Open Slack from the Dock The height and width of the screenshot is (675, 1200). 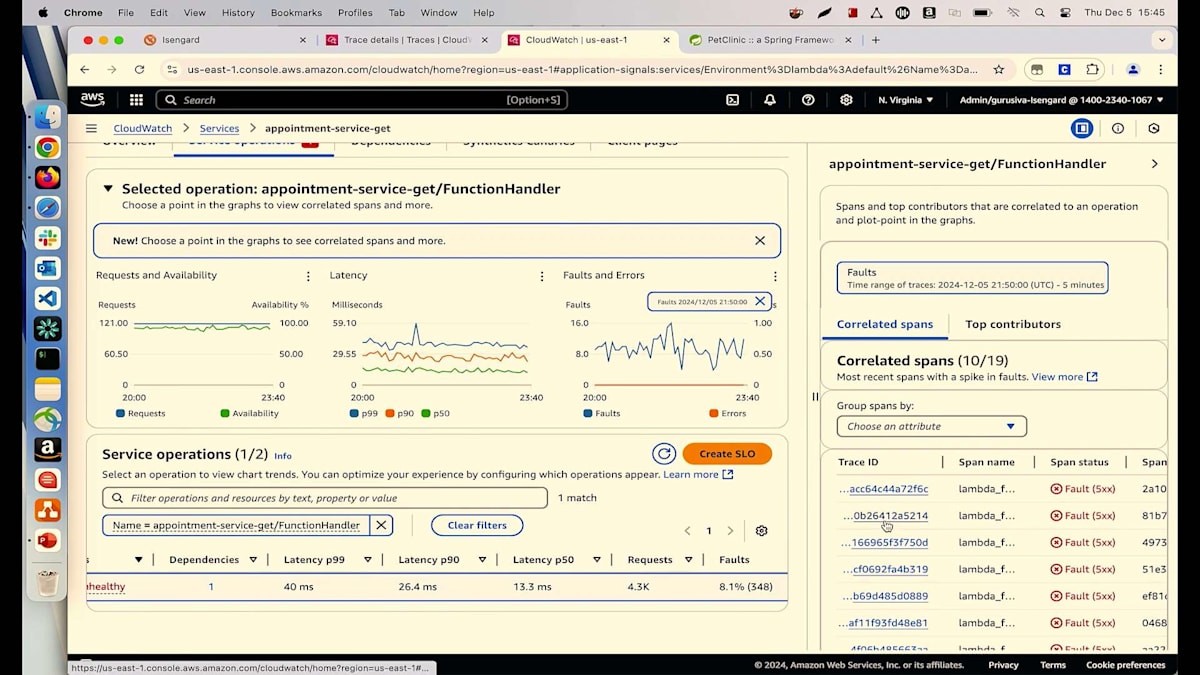tap(47, 238)
